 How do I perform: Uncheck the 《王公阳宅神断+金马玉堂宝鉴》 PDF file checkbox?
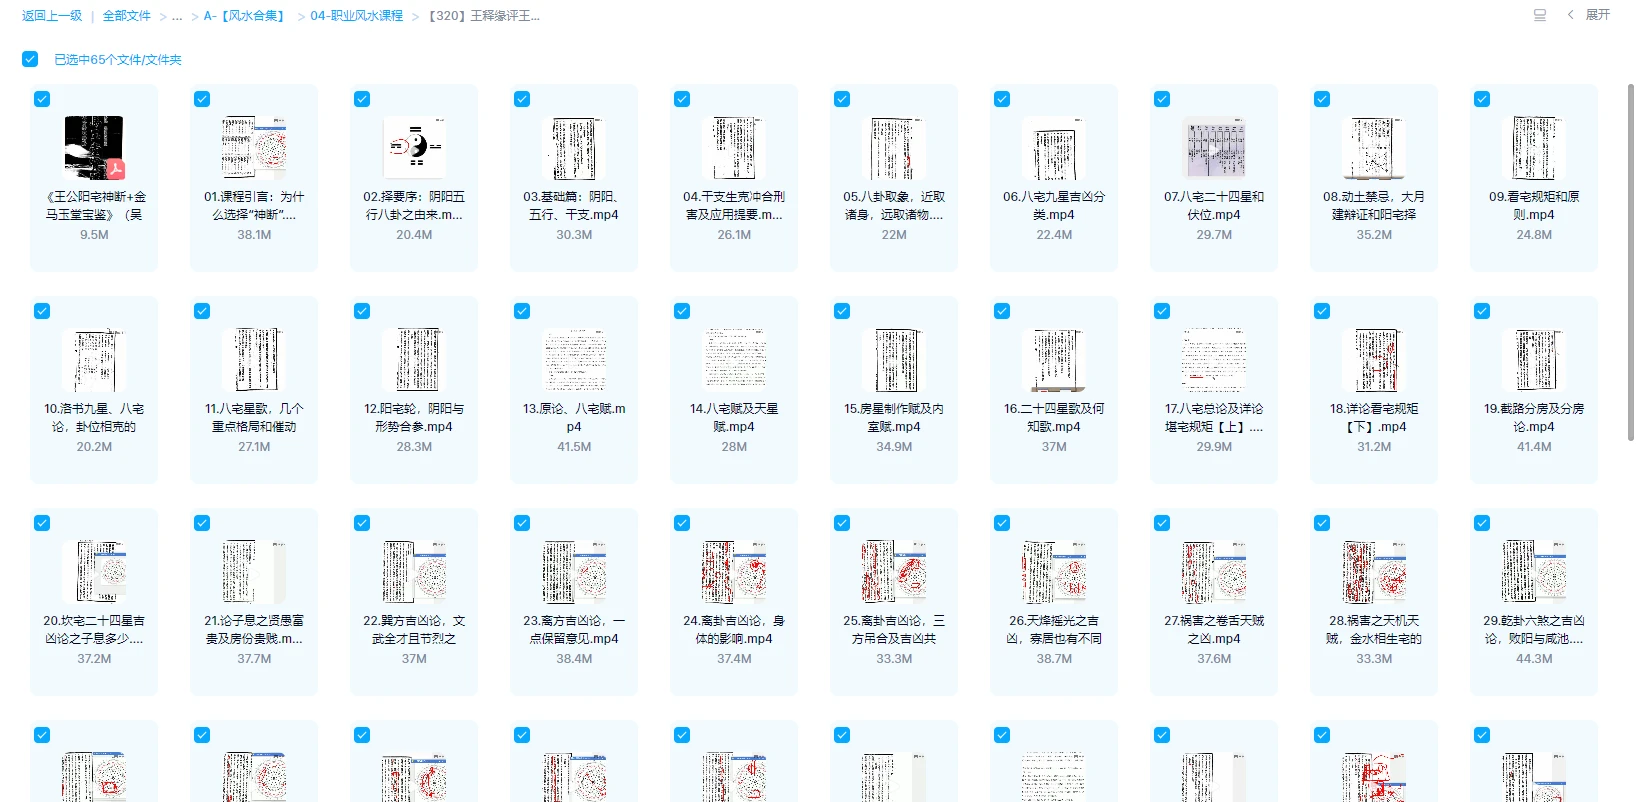click(x=42, y=99)
